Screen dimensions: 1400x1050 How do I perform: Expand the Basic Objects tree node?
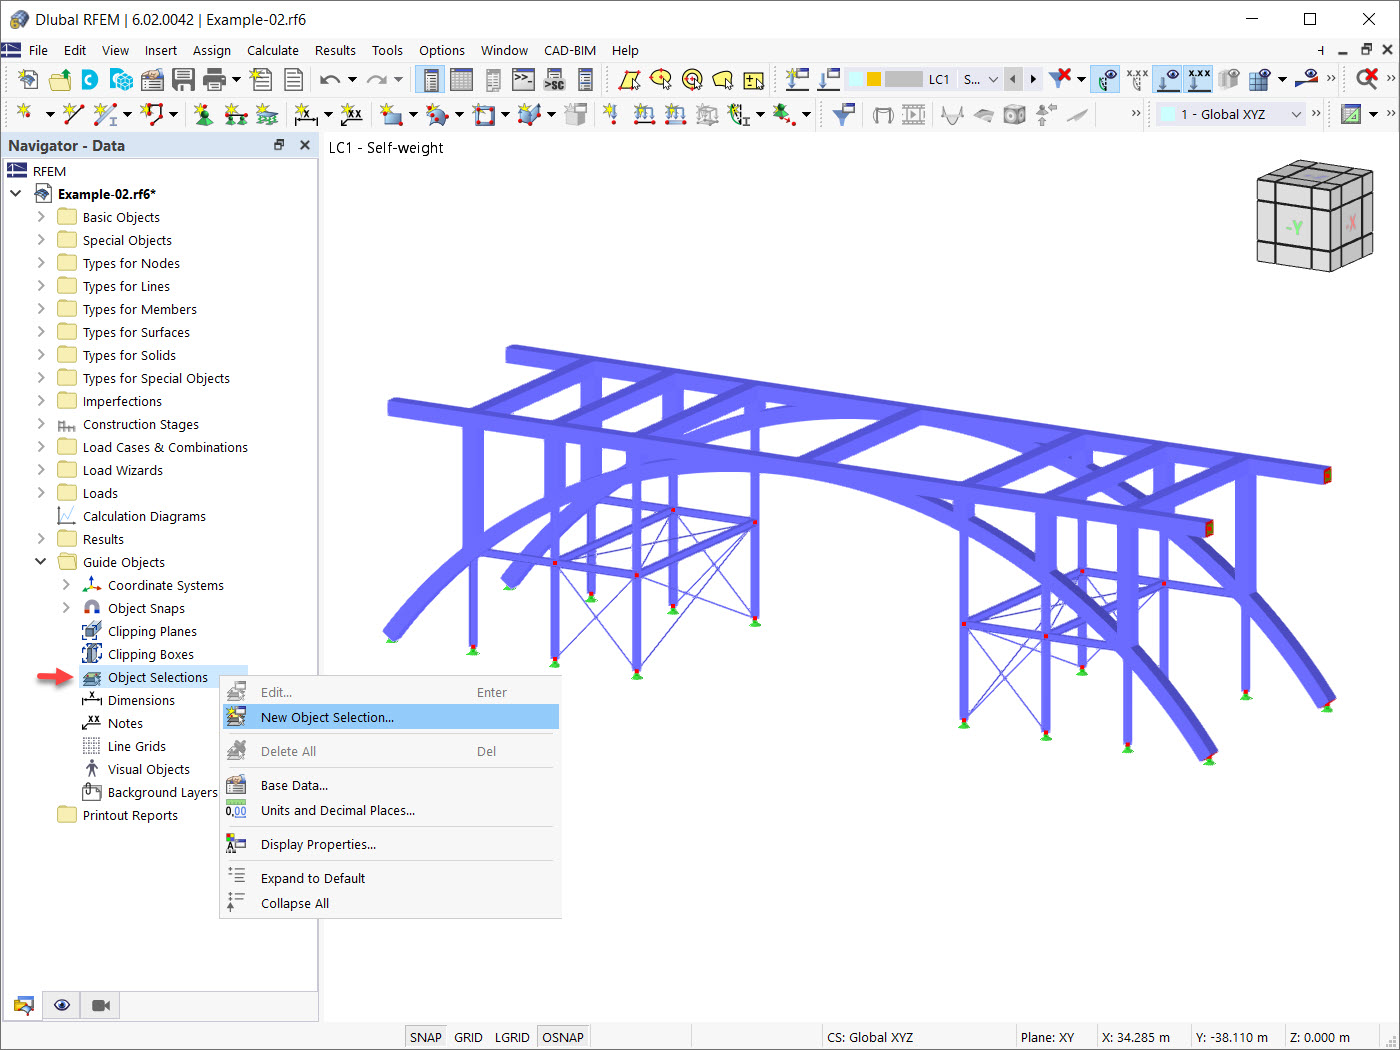coord(42,217)
